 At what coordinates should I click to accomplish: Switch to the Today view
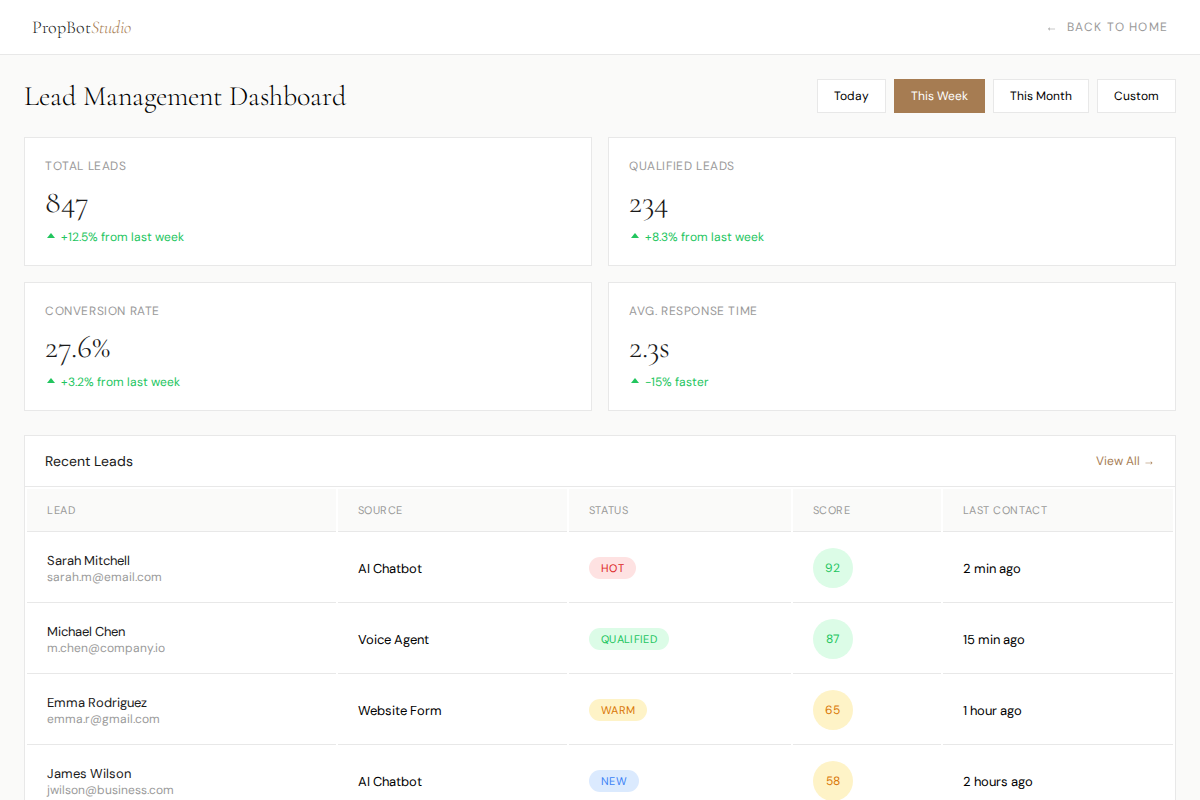[x=851, y=95]
